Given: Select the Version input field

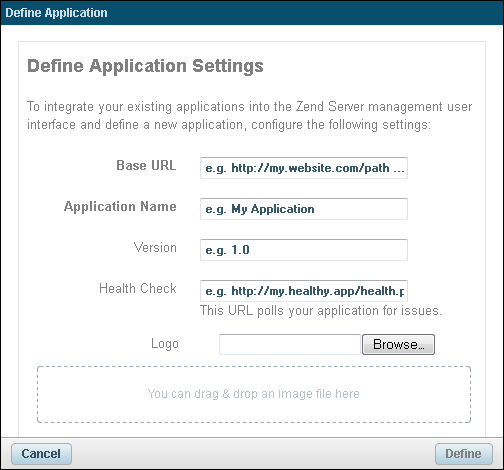Looking at the screenshot, I should (304, 250).
